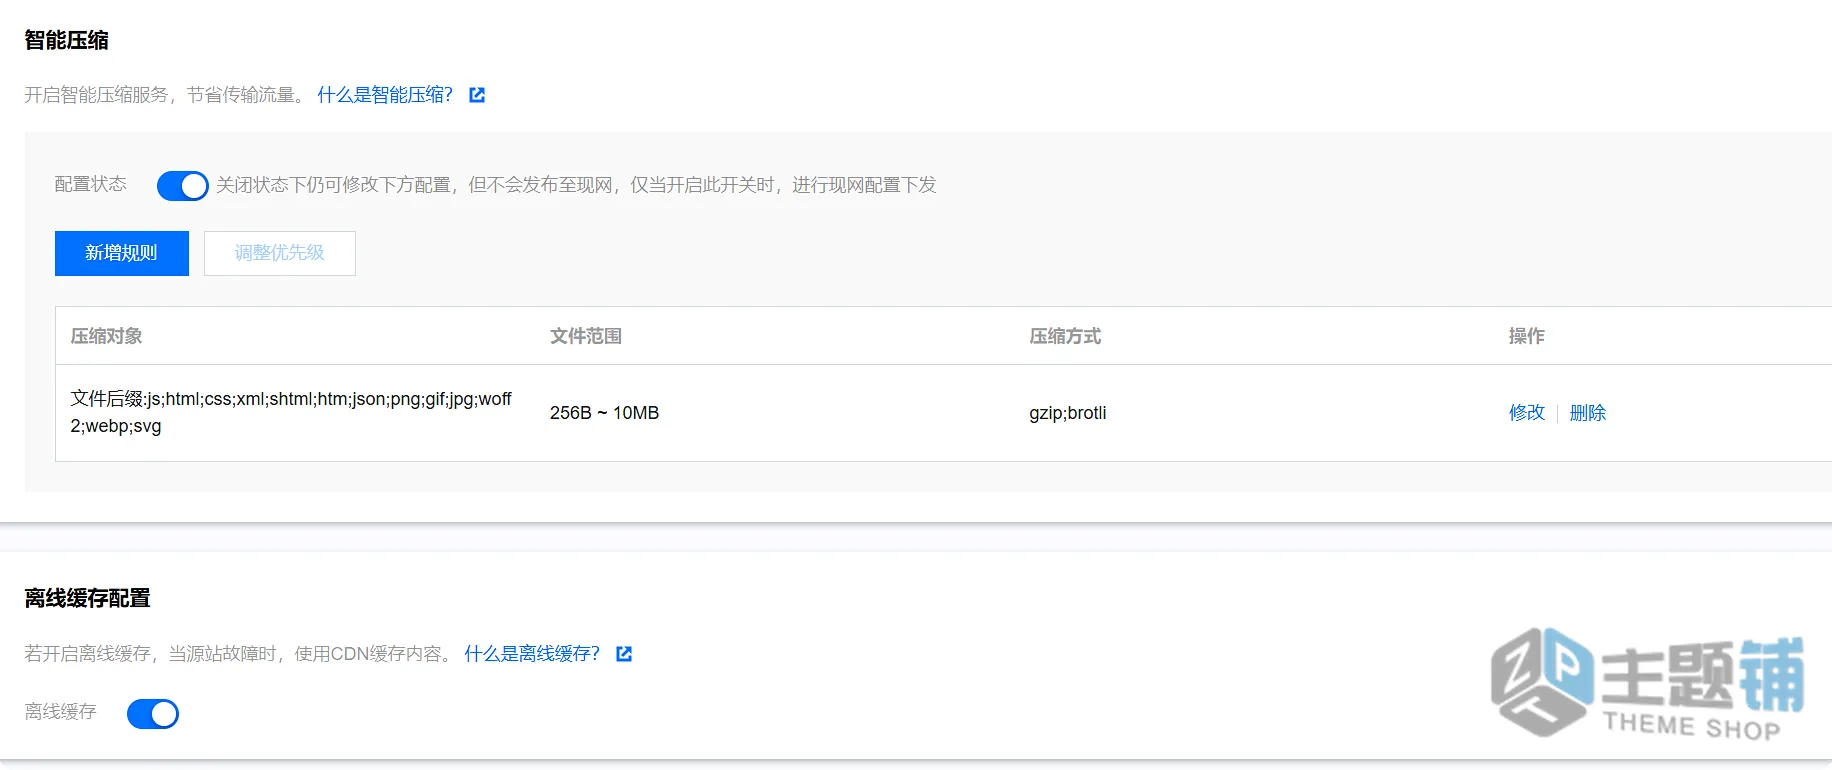
Task: Select the 文件范围 column header
Action: pos(586,336)
